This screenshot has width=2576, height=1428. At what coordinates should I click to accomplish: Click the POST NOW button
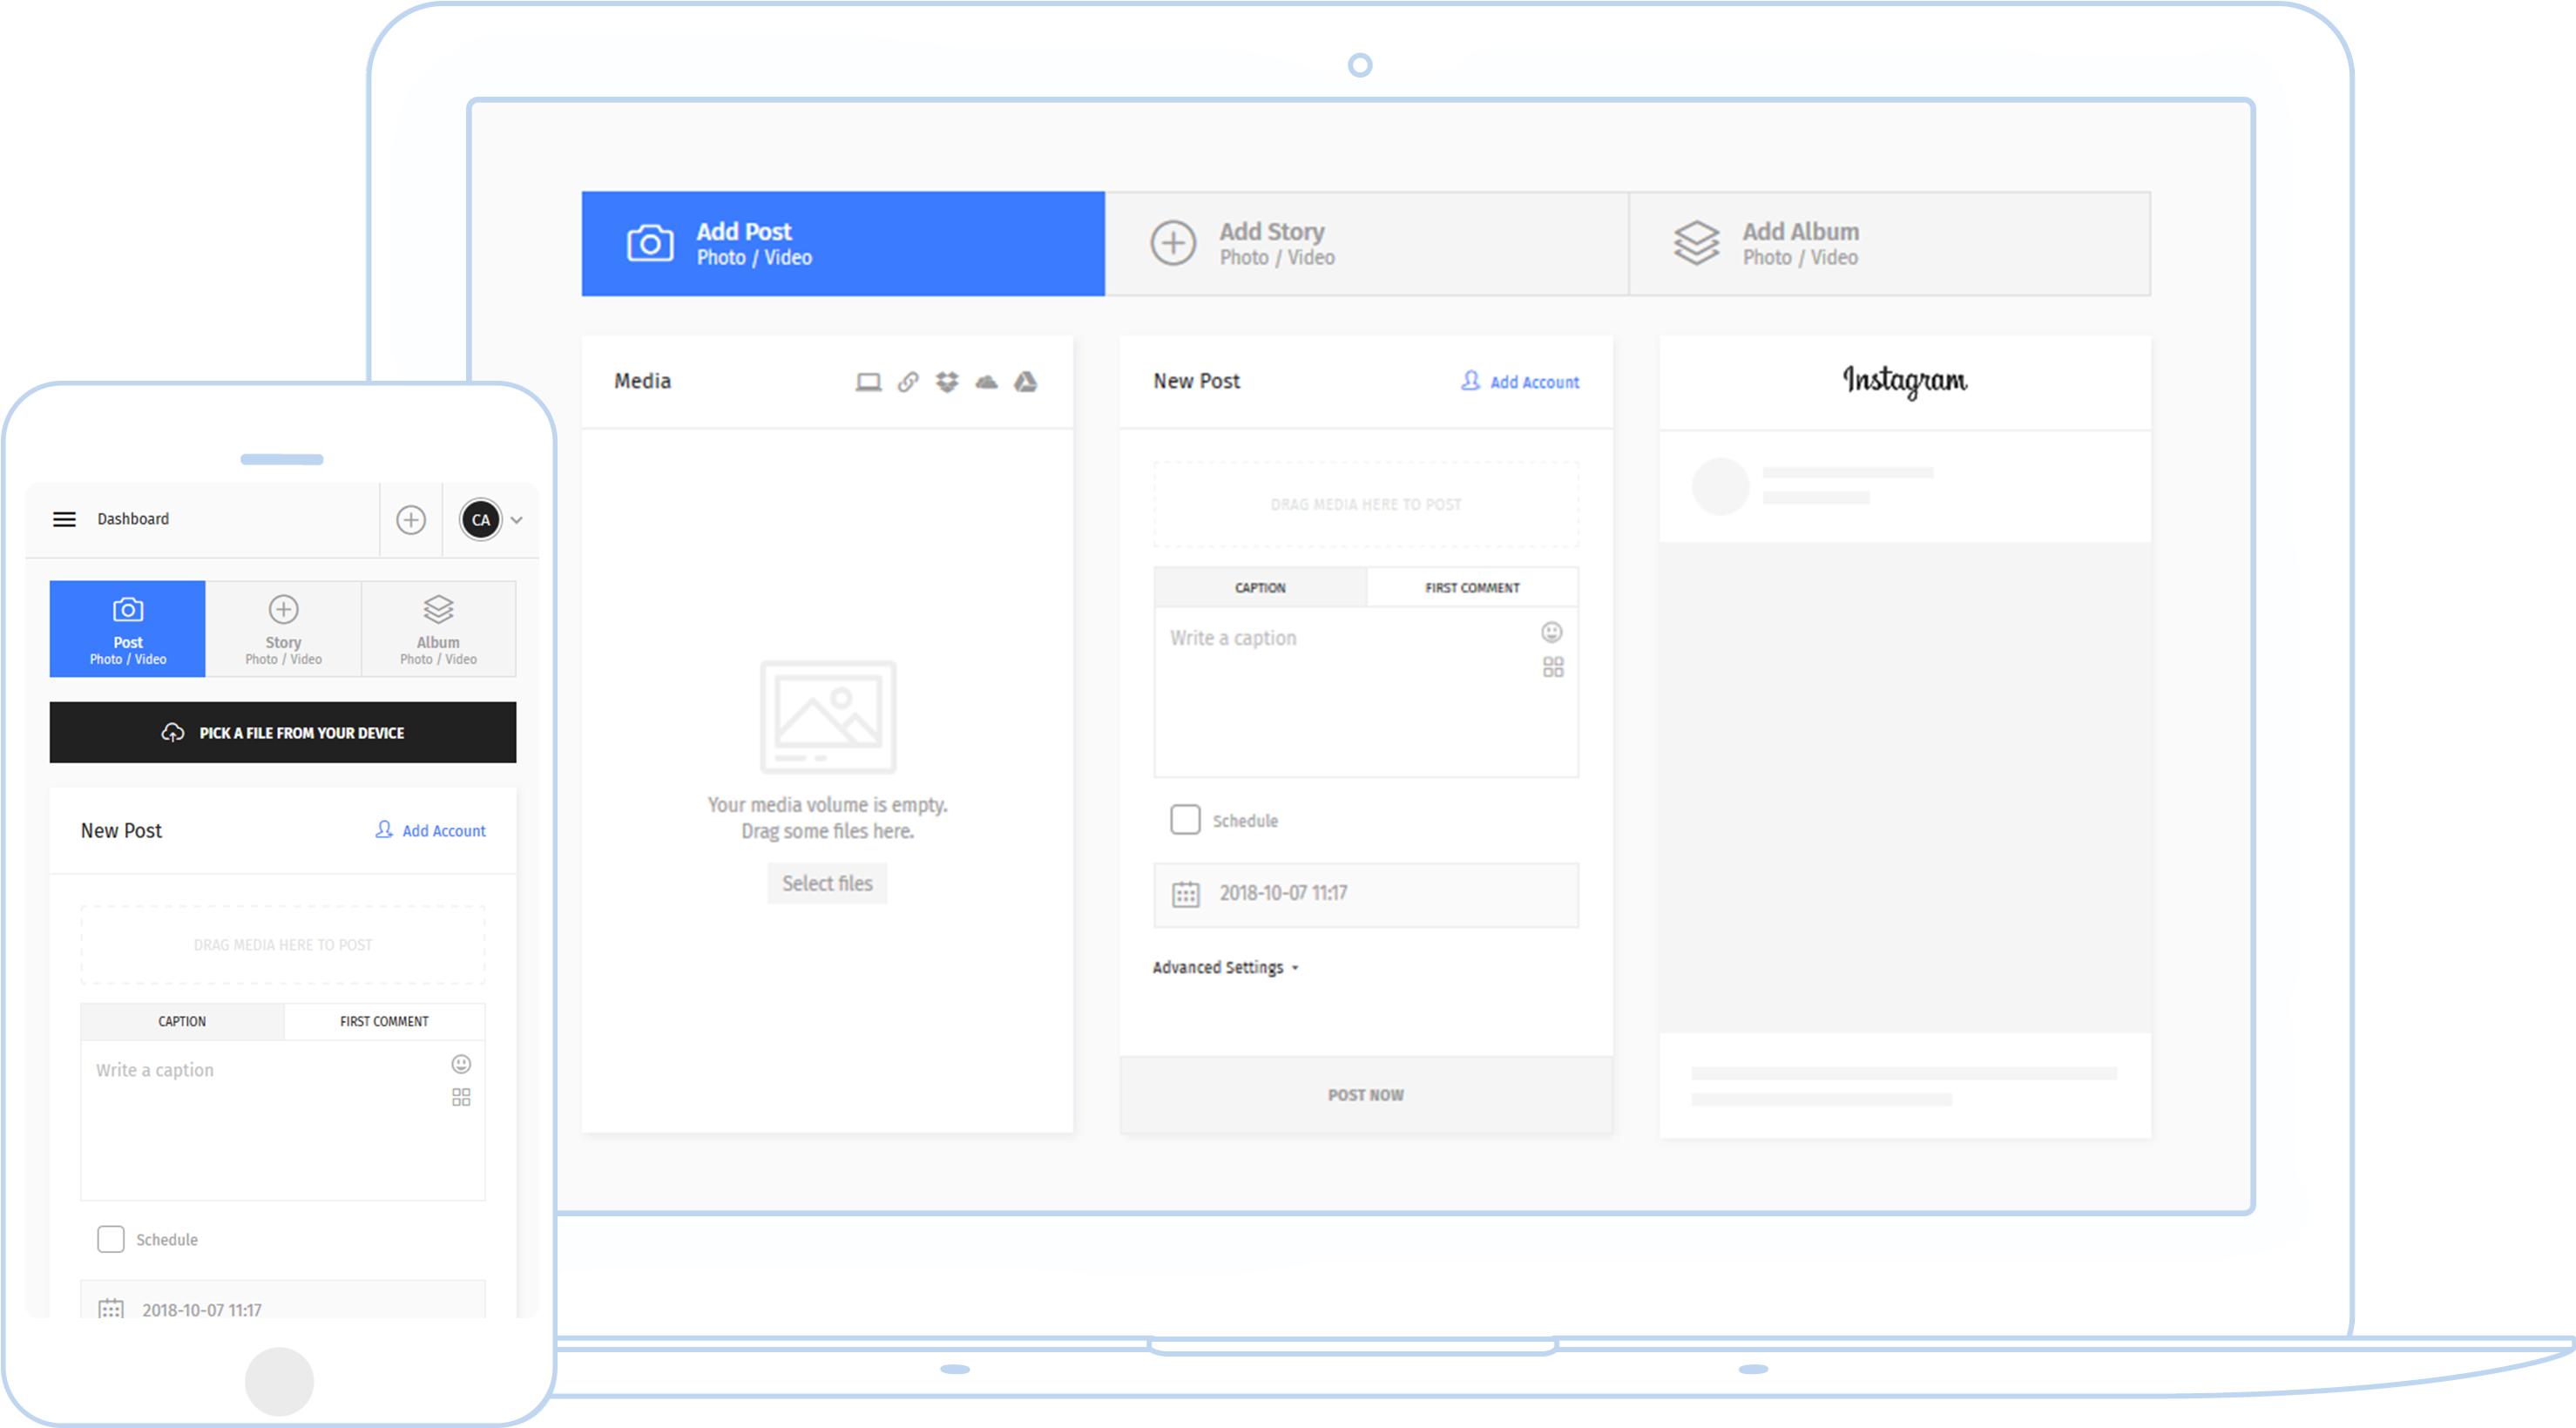click(1366, 1095)
